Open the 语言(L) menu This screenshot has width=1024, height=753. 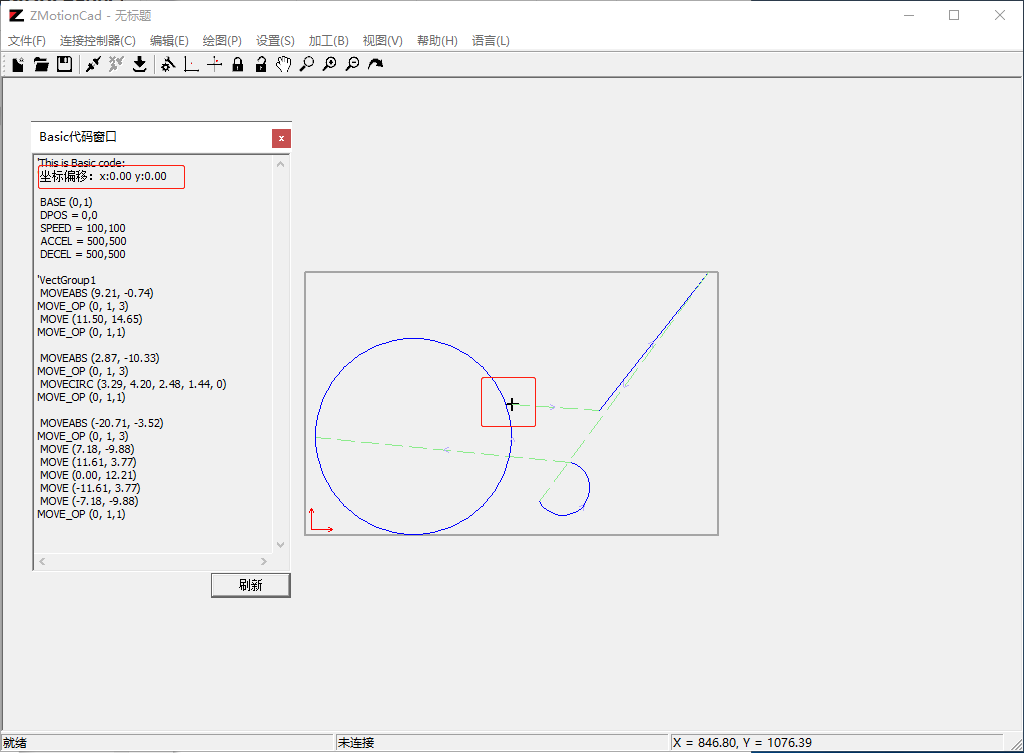pos(490,40)
